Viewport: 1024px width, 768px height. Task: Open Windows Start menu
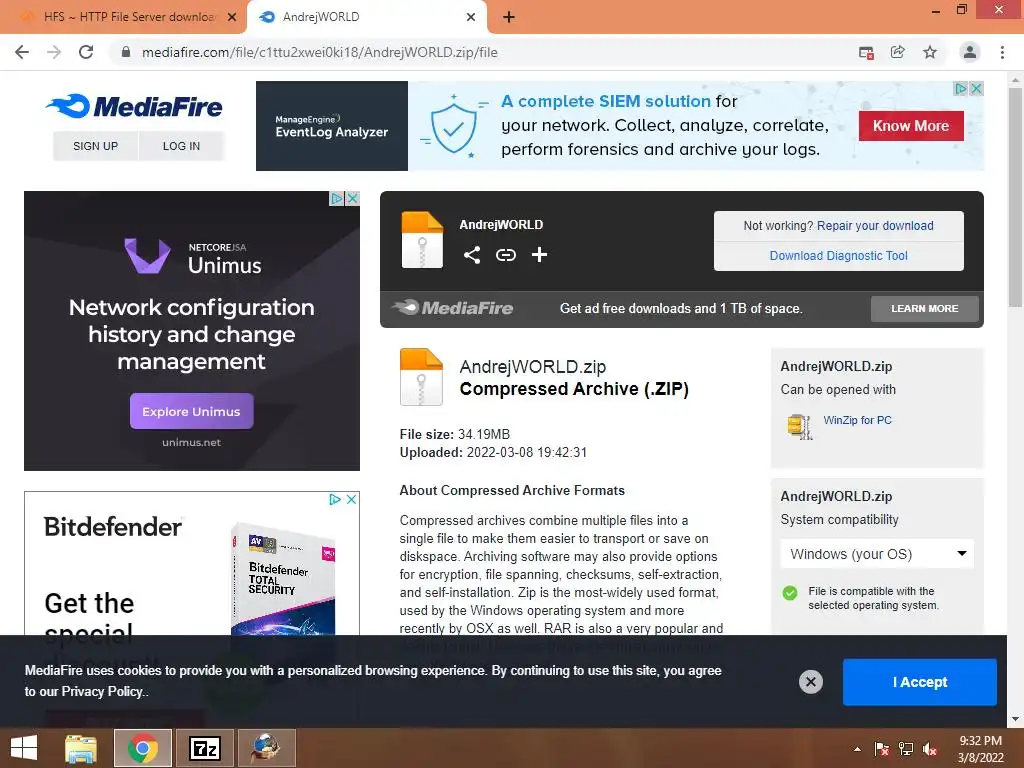[x=24, y=748]
